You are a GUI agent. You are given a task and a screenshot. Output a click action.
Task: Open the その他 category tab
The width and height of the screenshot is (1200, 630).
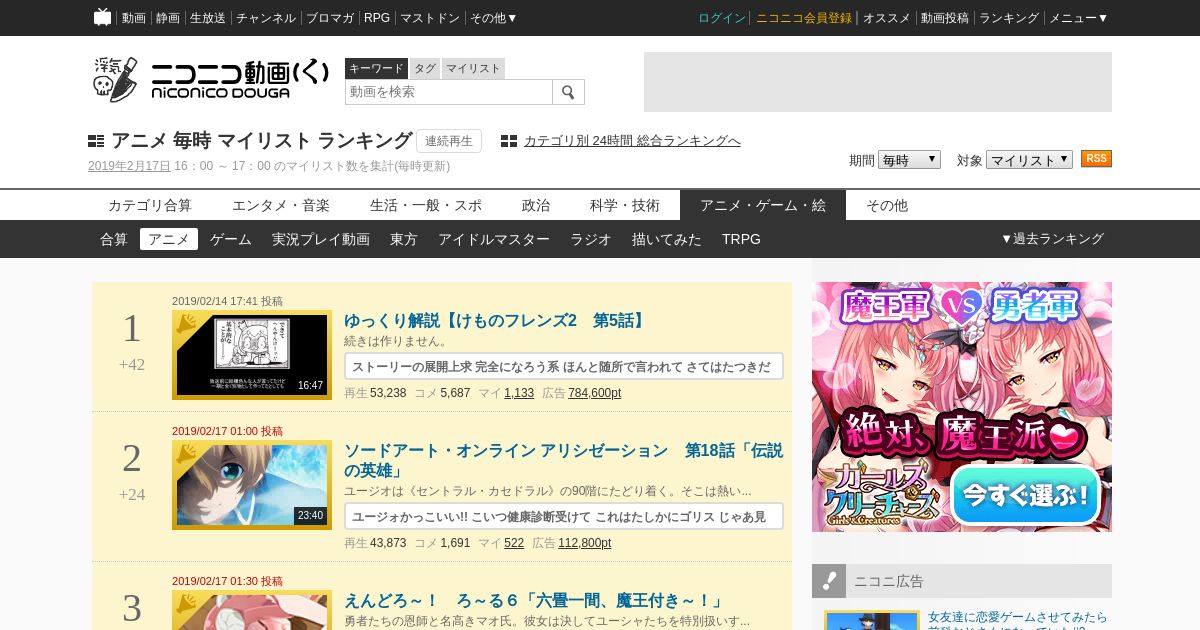(887, 205)
